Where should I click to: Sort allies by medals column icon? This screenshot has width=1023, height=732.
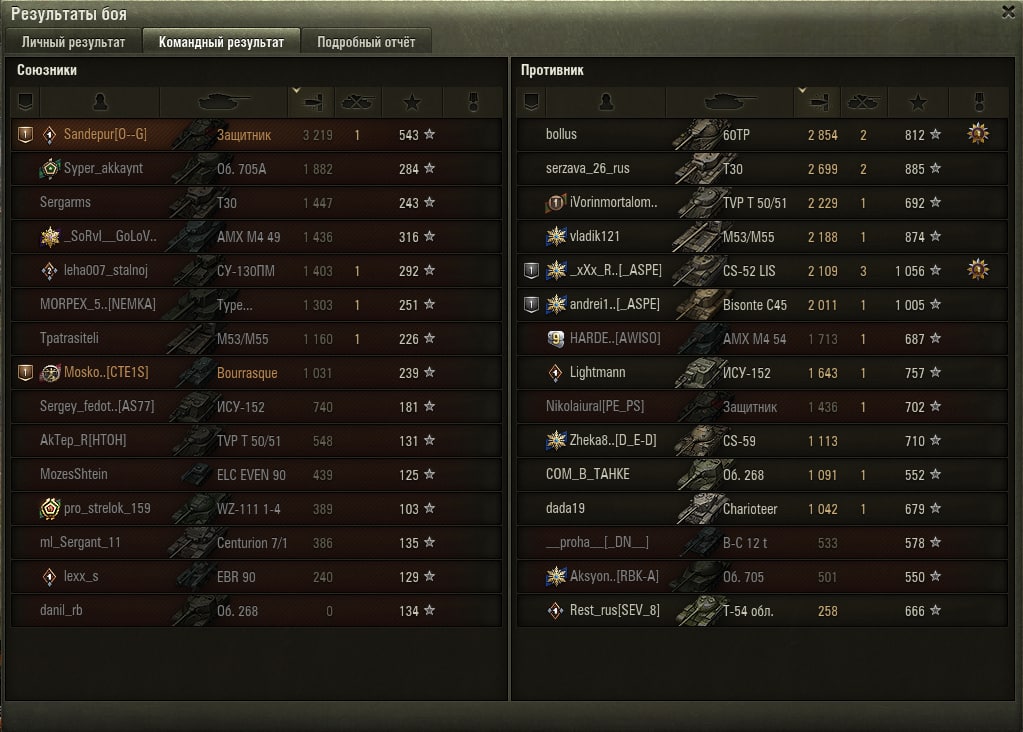click(x=474, y=102)
